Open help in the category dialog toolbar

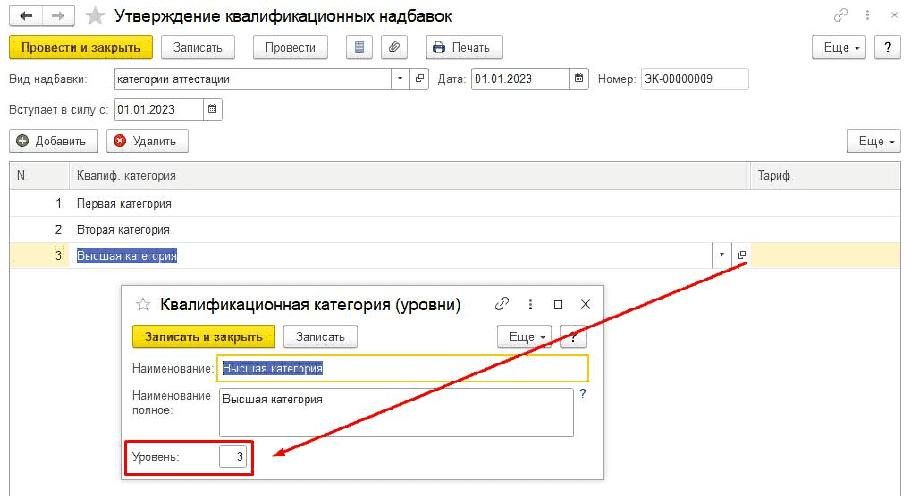(x=572, y=337)
